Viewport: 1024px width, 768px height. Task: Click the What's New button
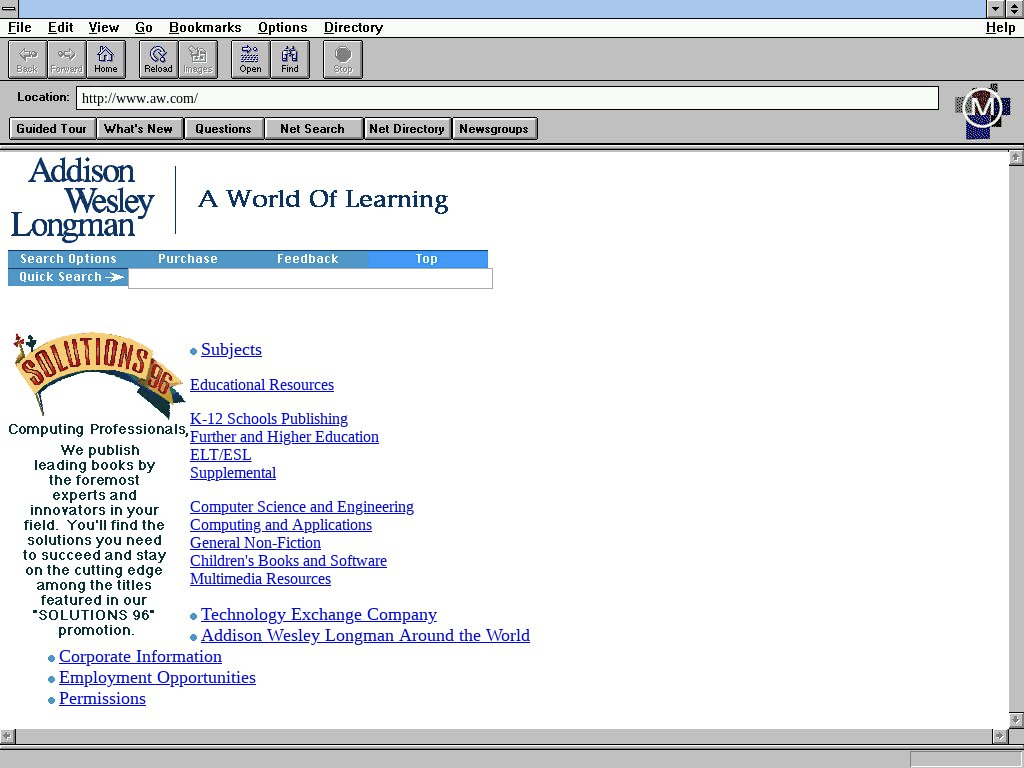click(x=138, y=128)
